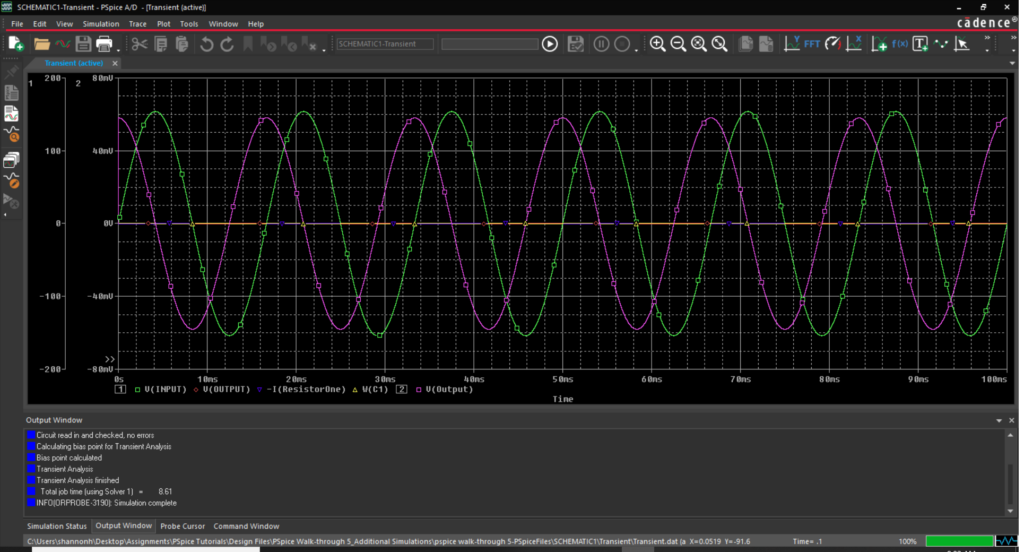Click the green simulation progress bar

pyautogui.click(x=959, y=541)
